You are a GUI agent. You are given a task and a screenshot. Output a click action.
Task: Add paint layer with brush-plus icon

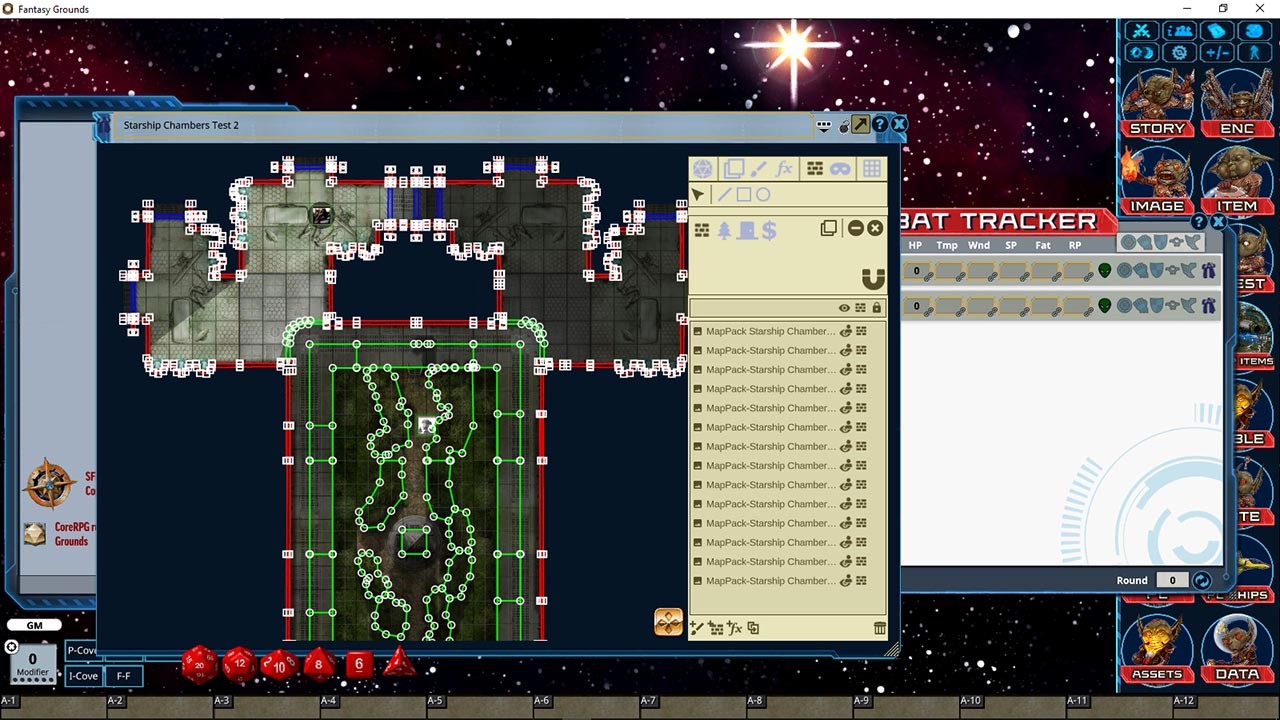(697, 628)
